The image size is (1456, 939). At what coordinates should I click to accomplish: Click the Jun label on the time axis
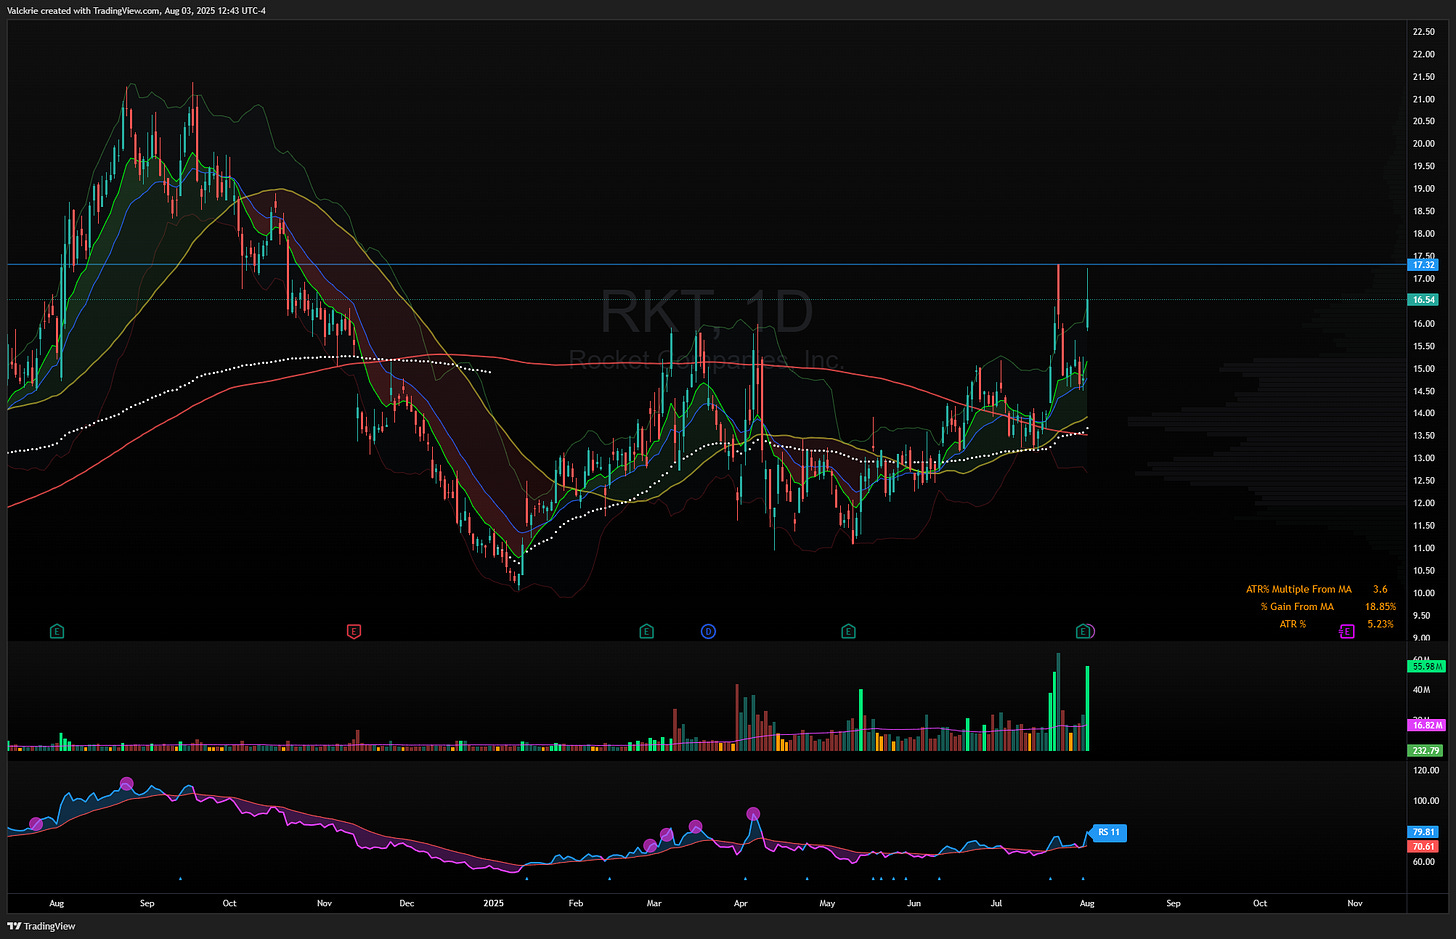point(914,903)
